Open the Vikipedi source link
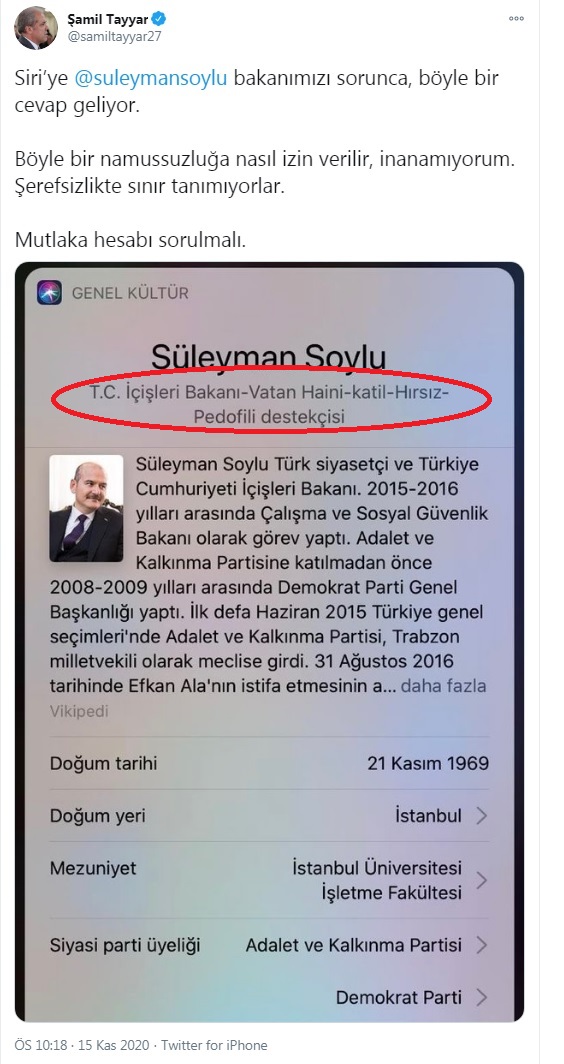 79,712
